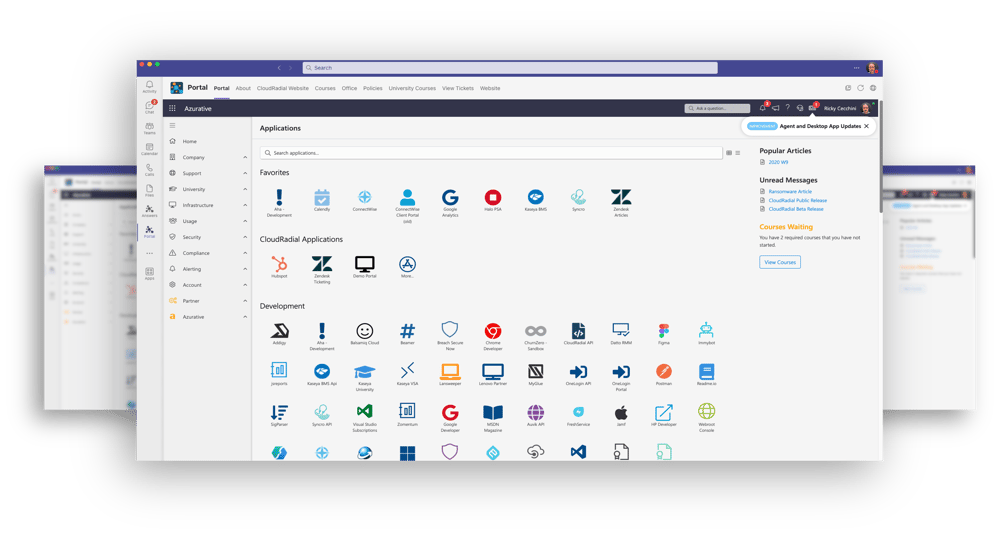Open Zendesk Ticketing app

322,270
